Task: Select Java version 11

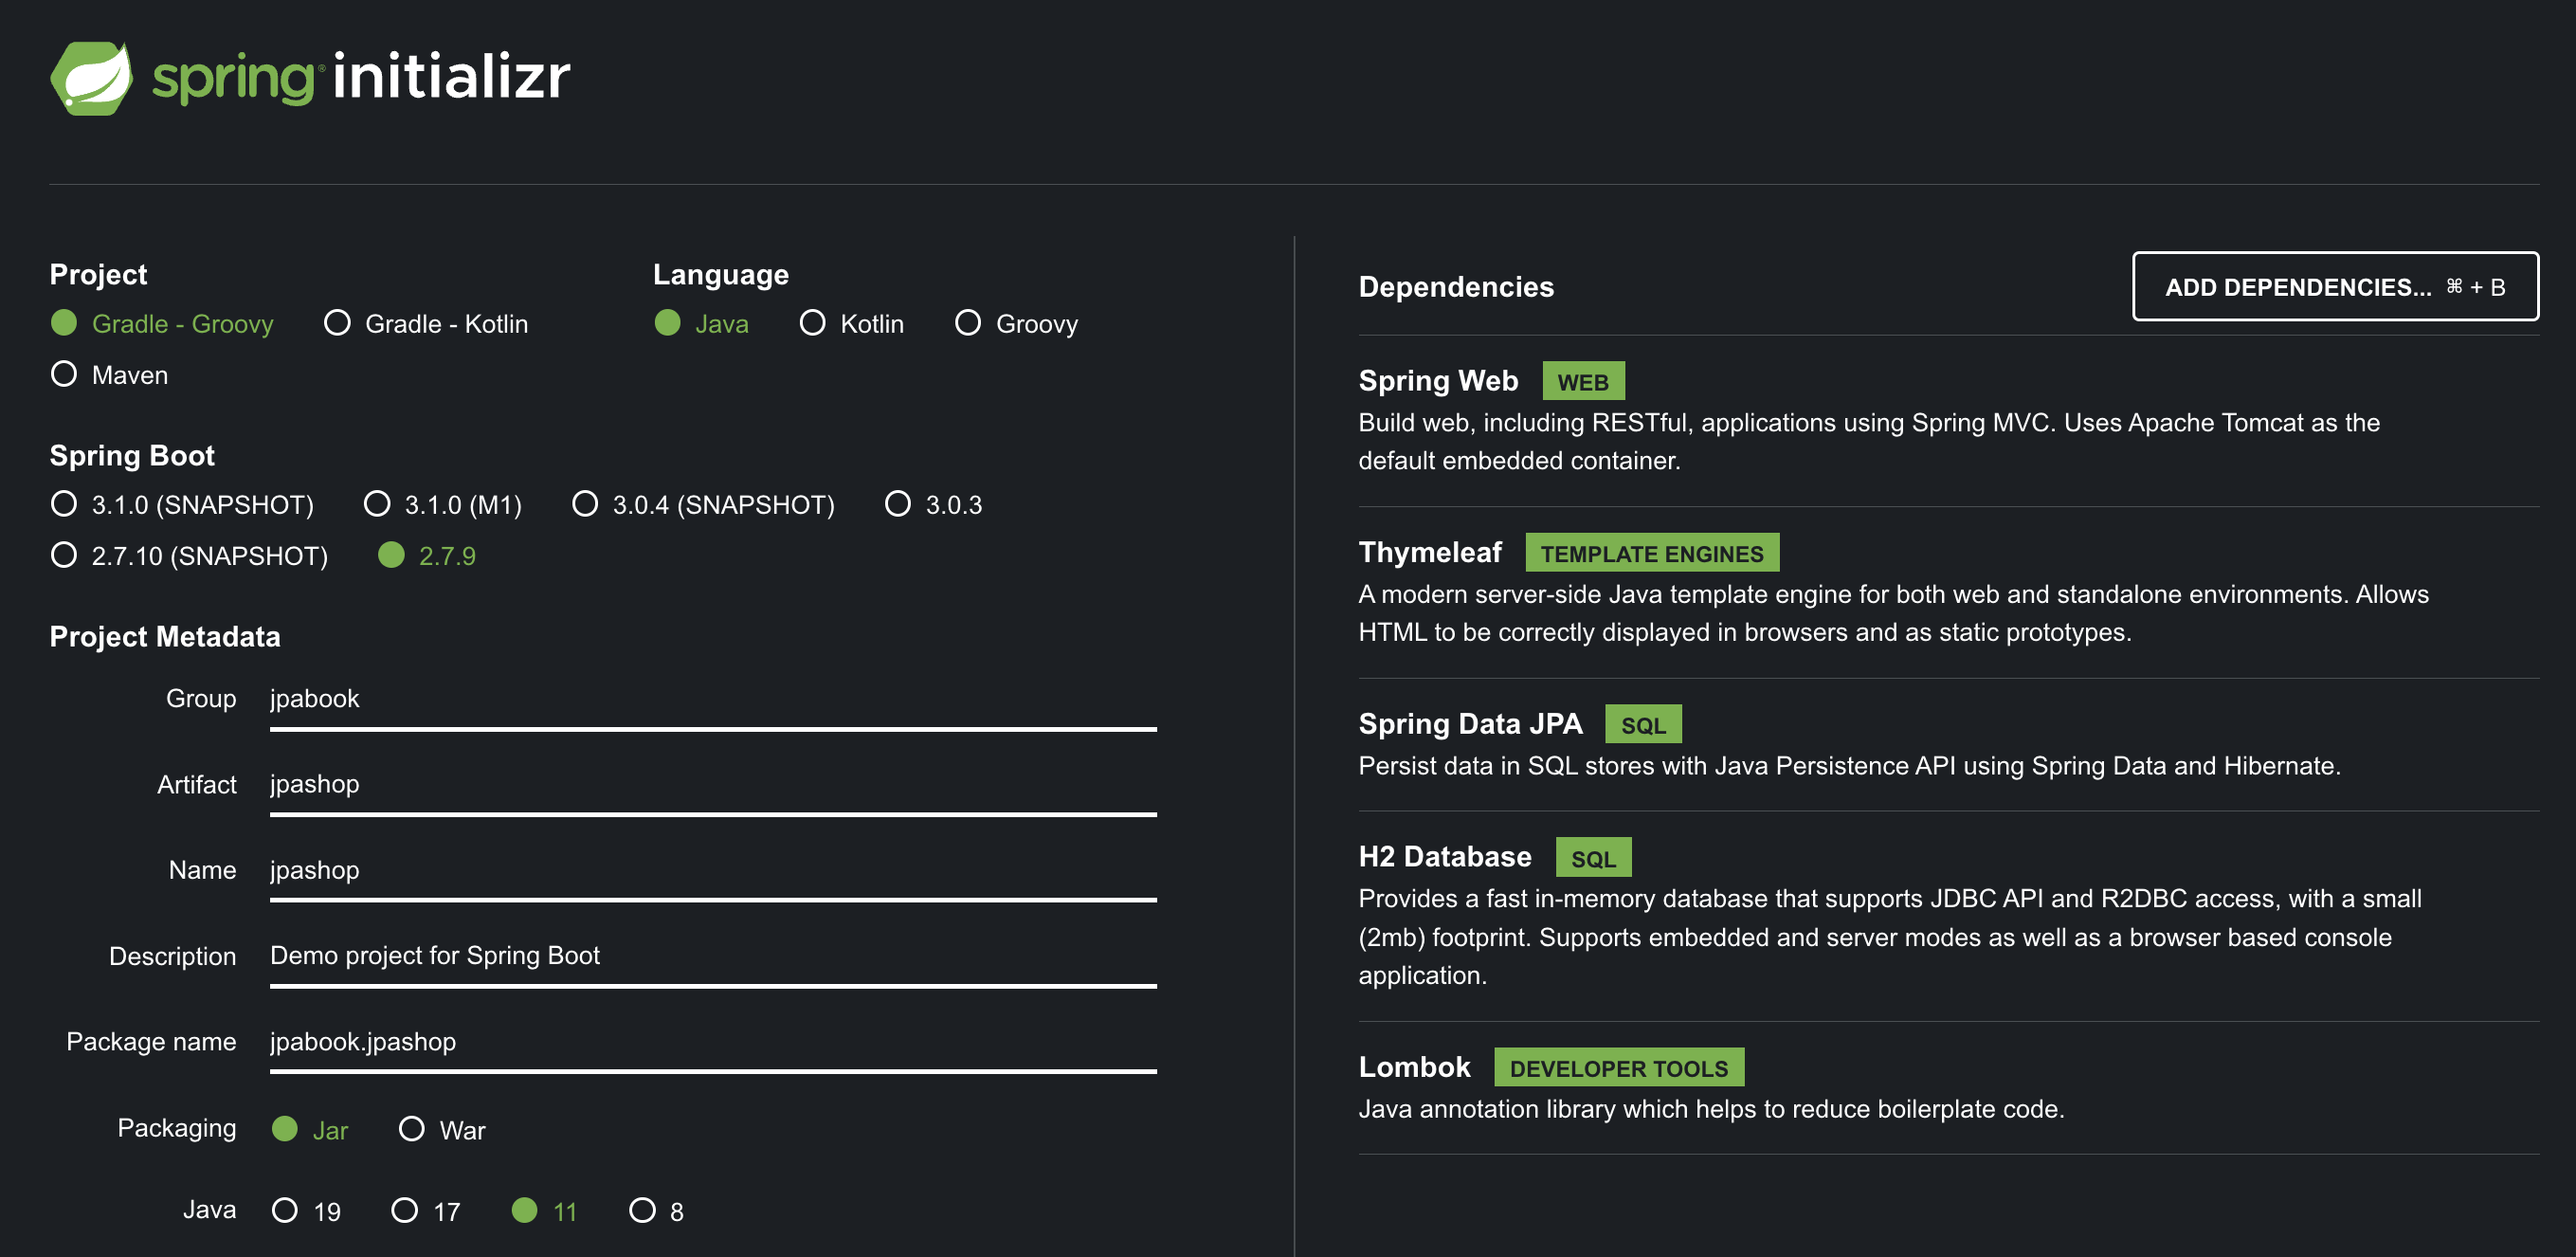Action: coord(544,1211)
